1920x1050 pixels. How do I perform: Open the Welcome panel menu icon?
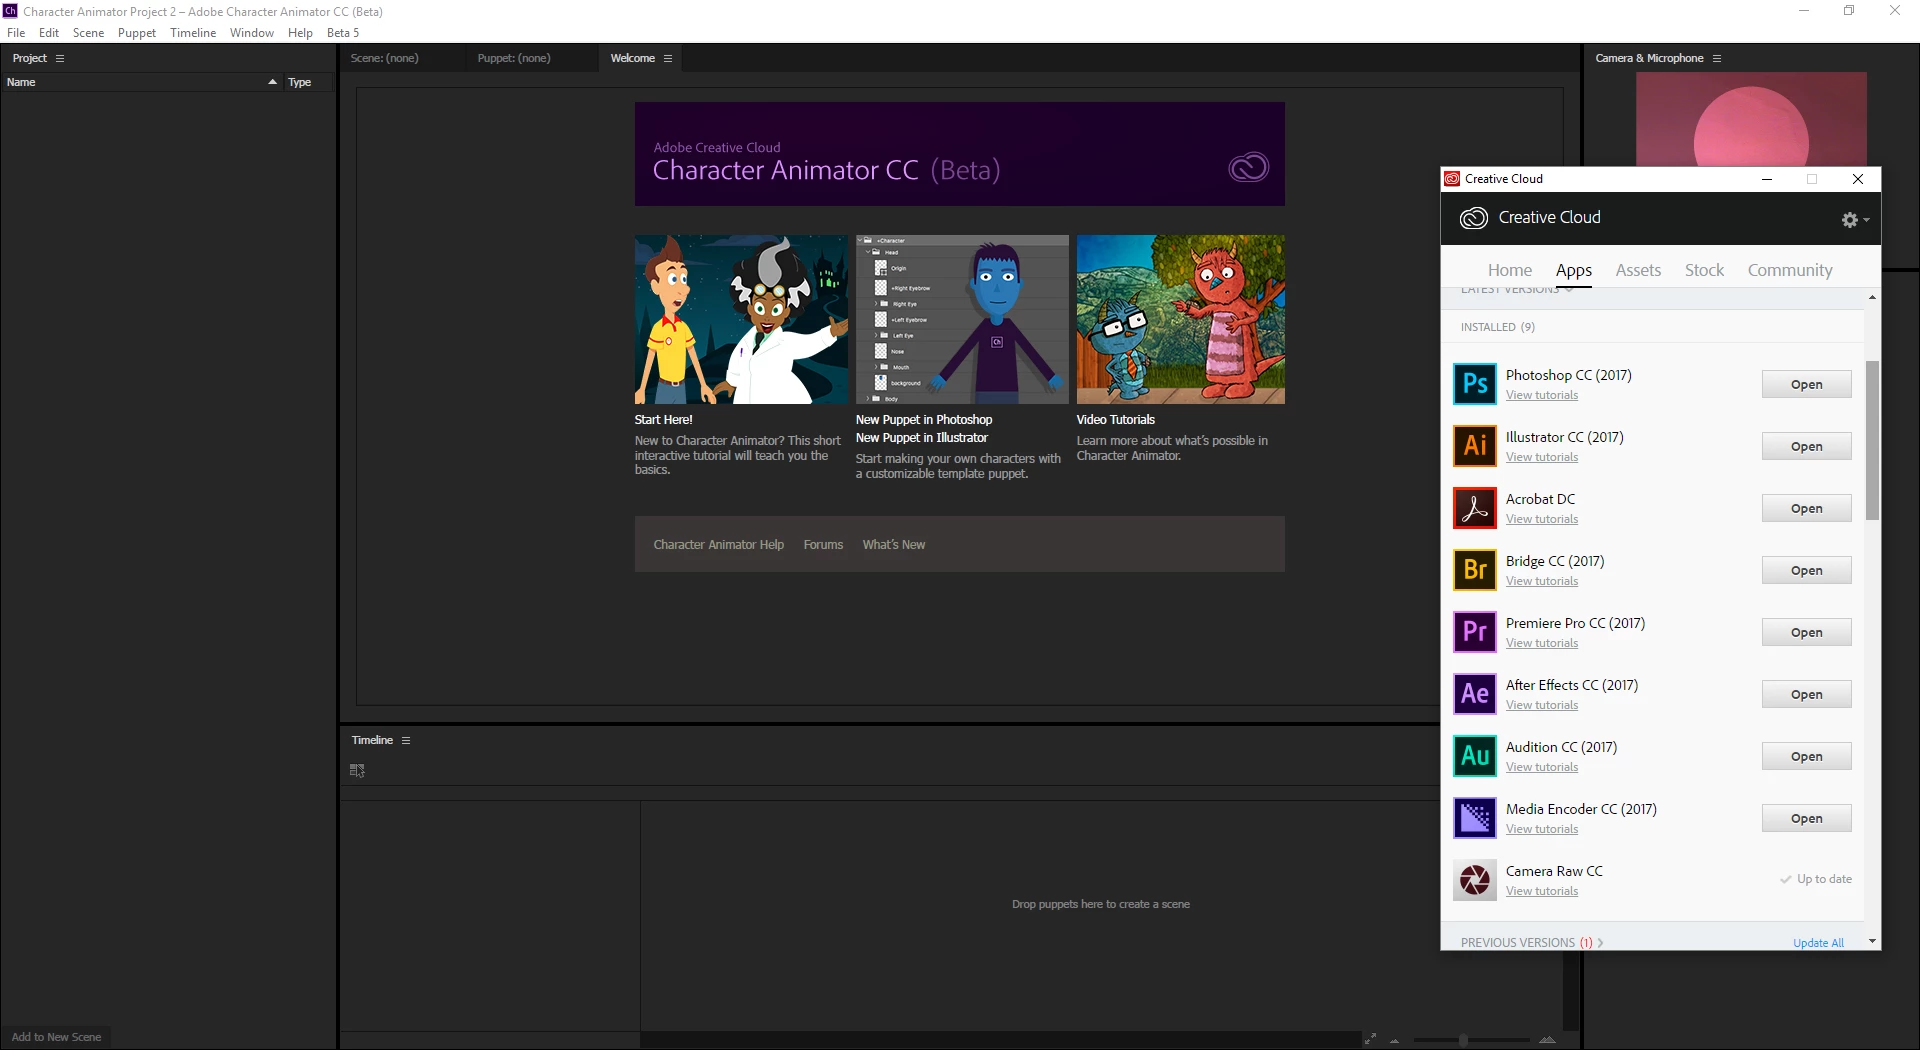pos(668,58)
